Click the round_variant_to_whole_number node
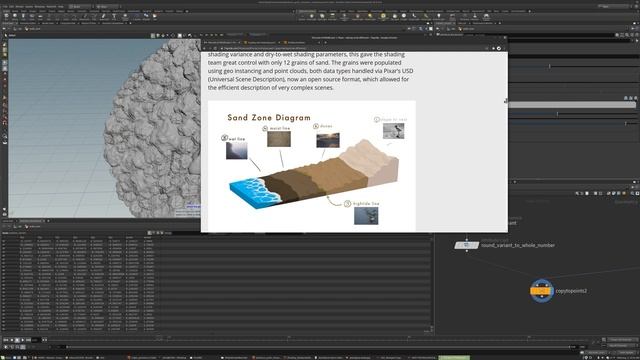This screenshot has height=360, width=640. [x=467, y=245]
